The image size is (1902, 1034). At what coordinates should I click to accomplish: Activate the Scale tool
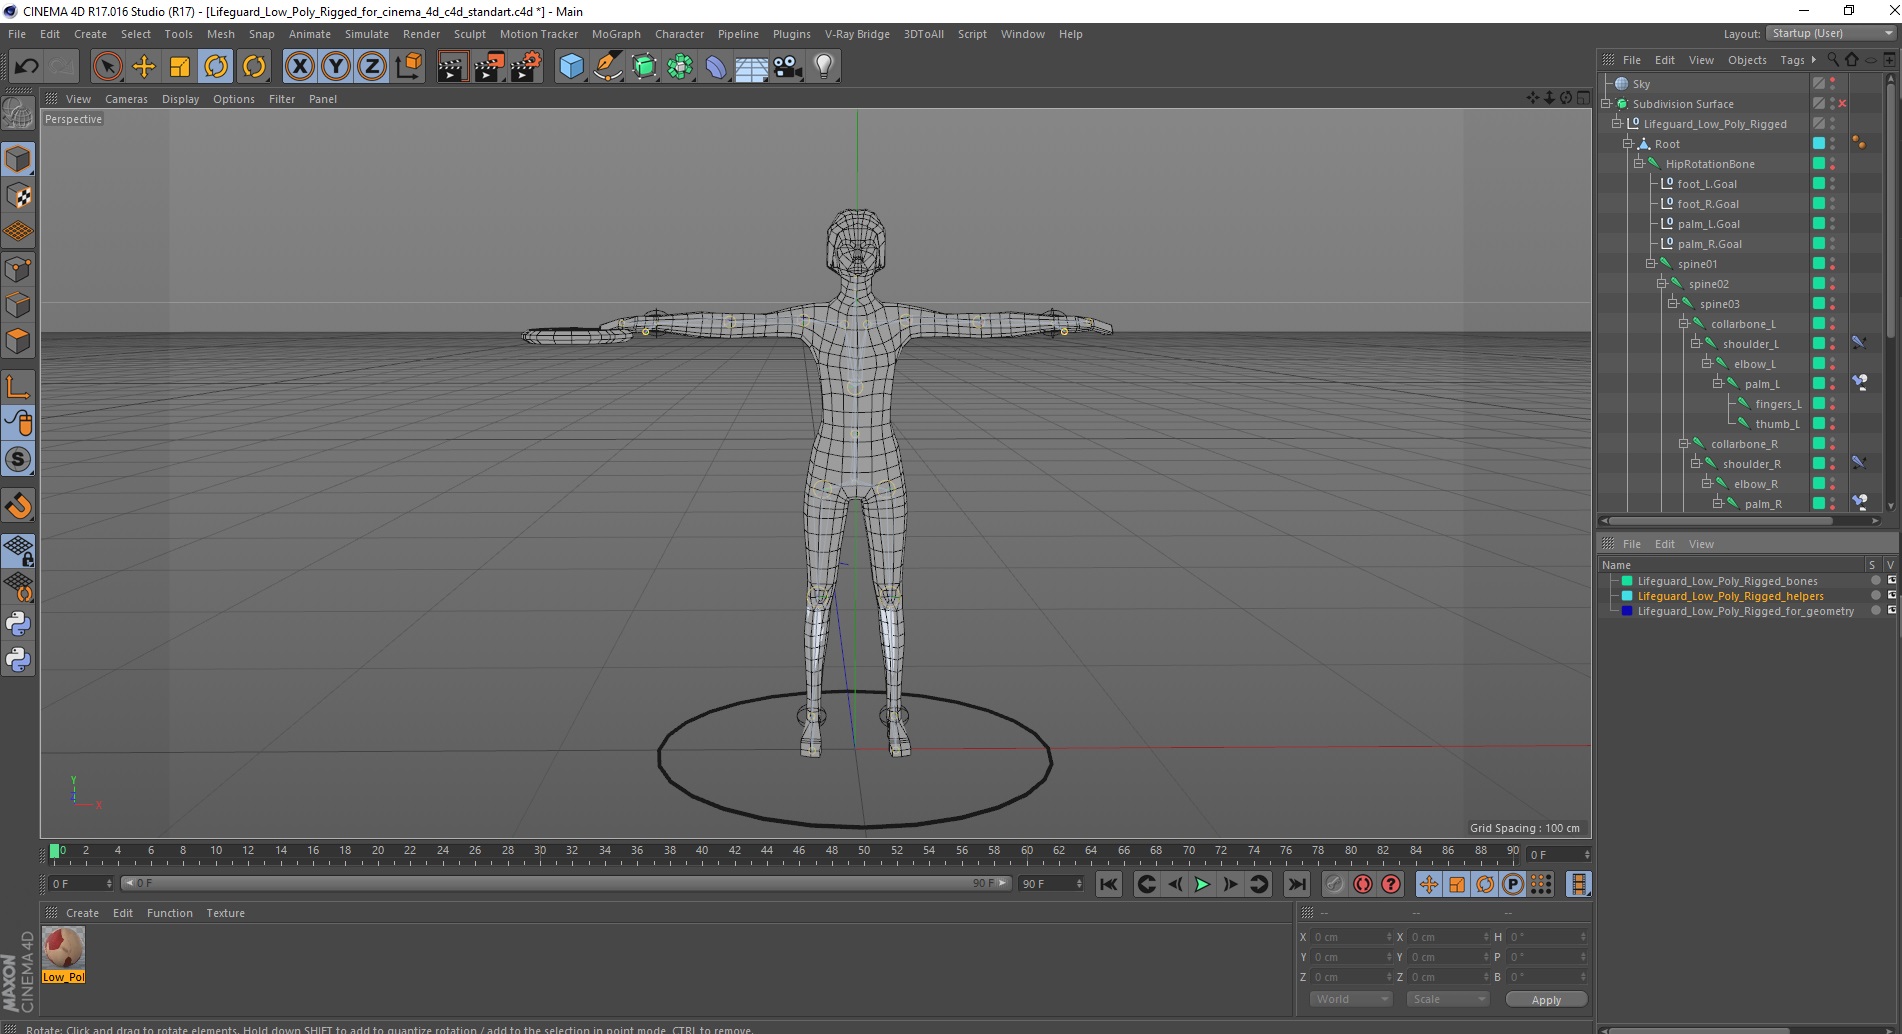(x=180, y=67)
